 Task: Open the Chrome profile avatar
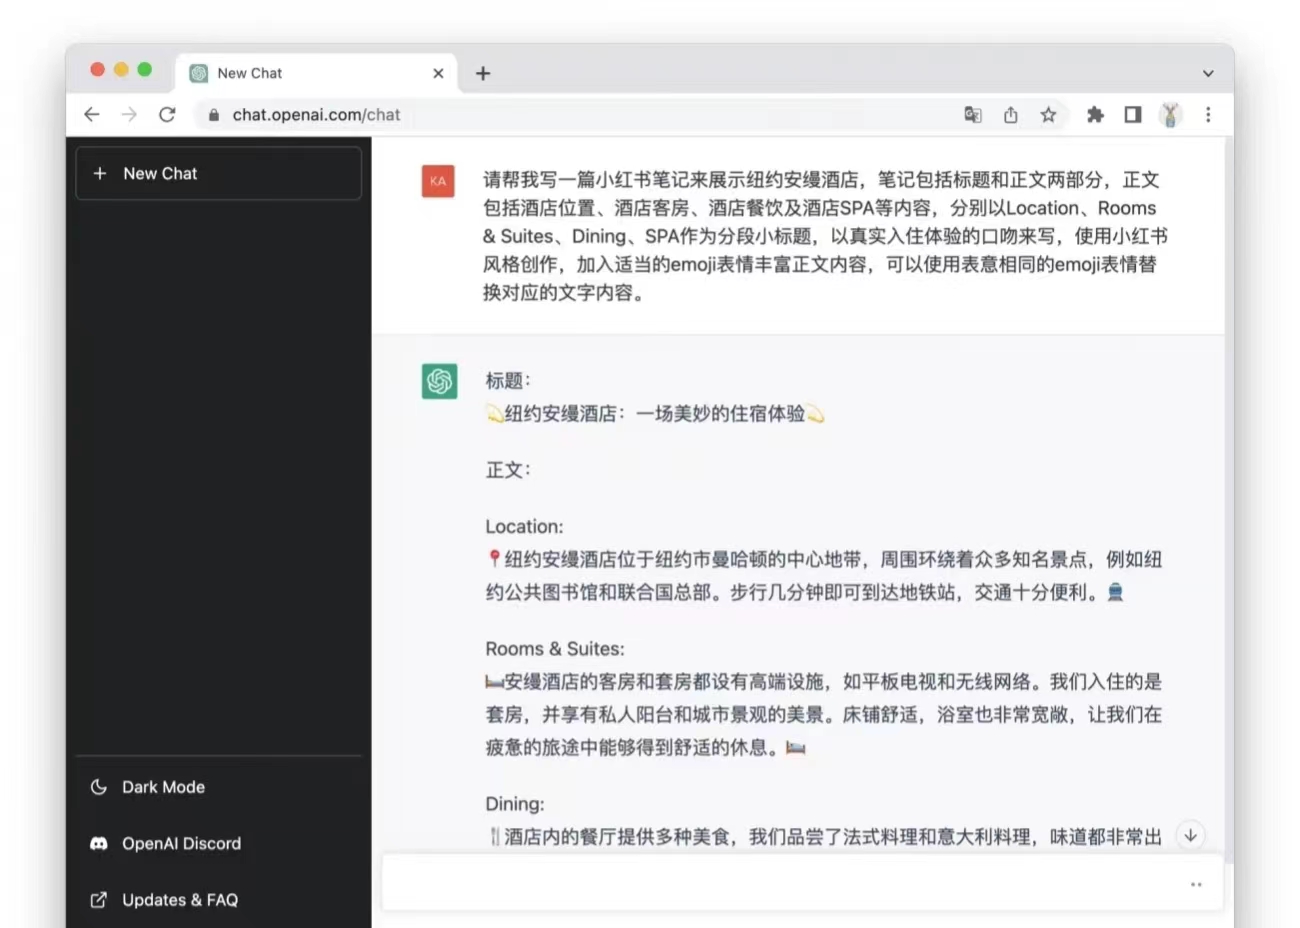point(1170,115)
